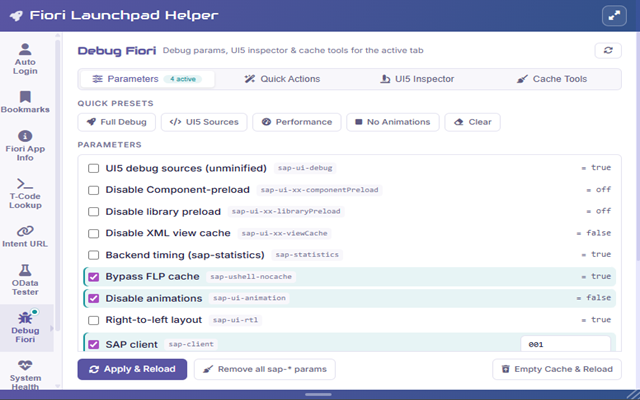Enable UI5 debug sources (unminified) checkbox

(x=93, y=168)
